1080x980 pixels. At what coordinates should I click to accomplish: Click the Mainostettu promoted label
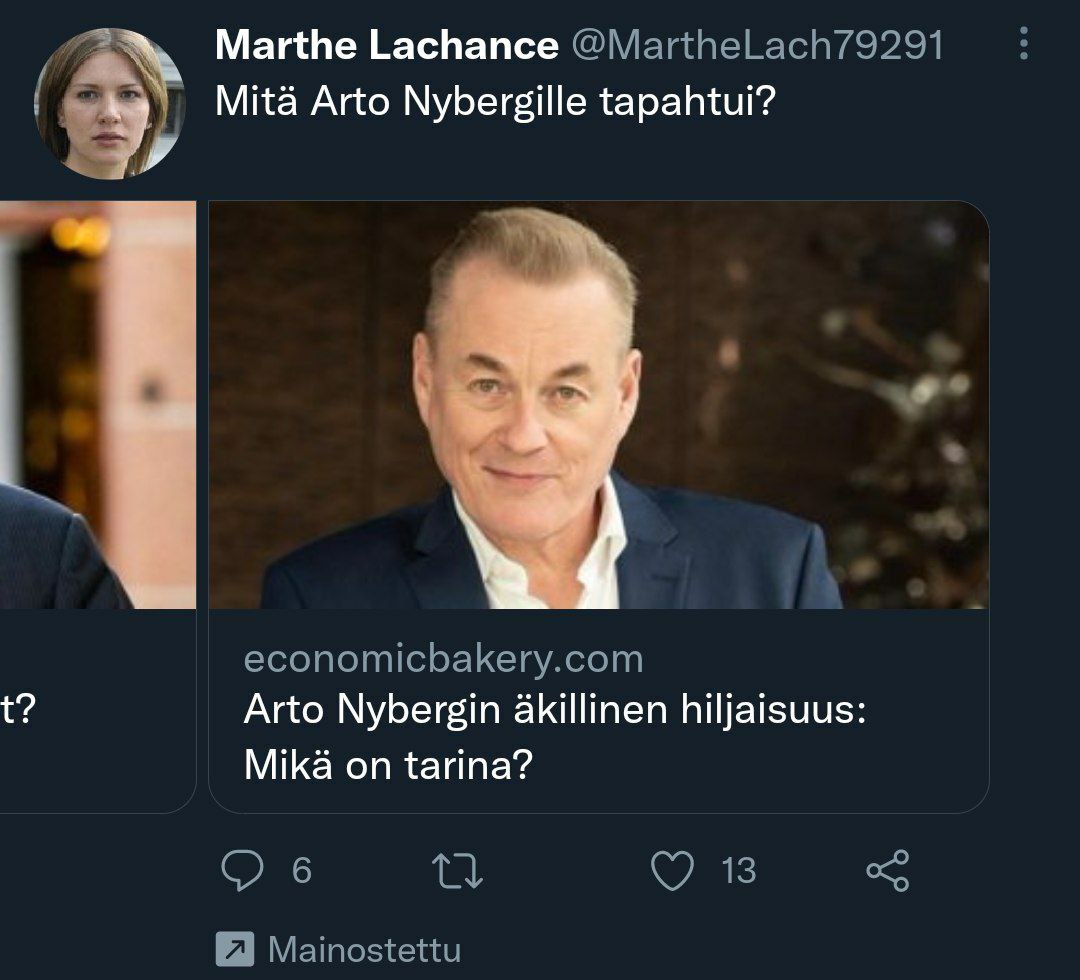(x=364, y=949)
